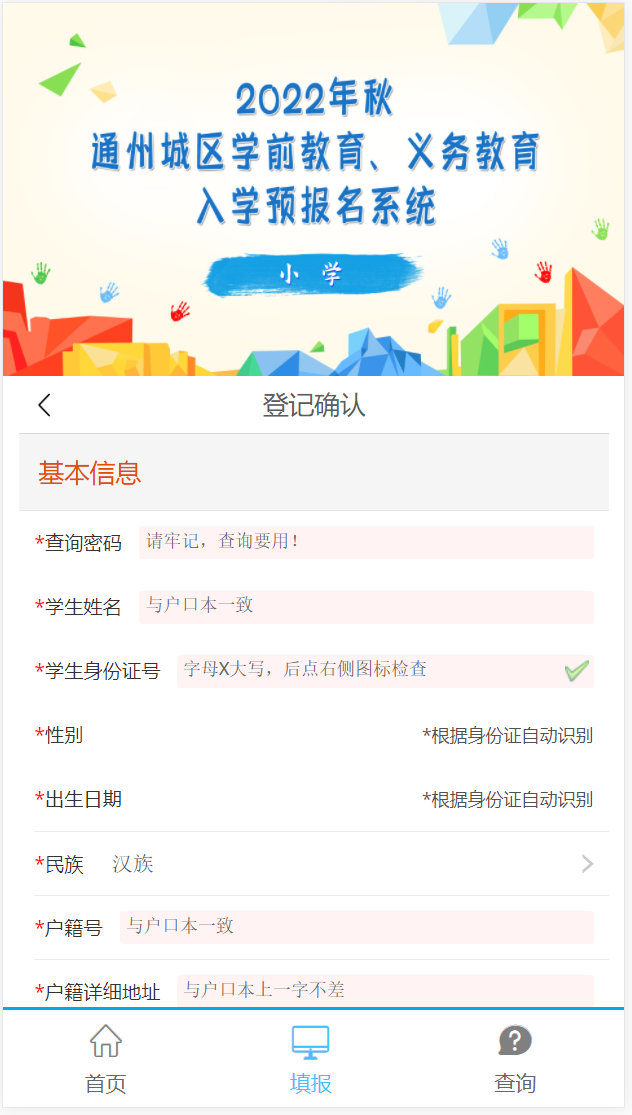Open the 首页 home icon
Screen dimensions: 632x1115
pyautogui.click(x=105, y=1041)
